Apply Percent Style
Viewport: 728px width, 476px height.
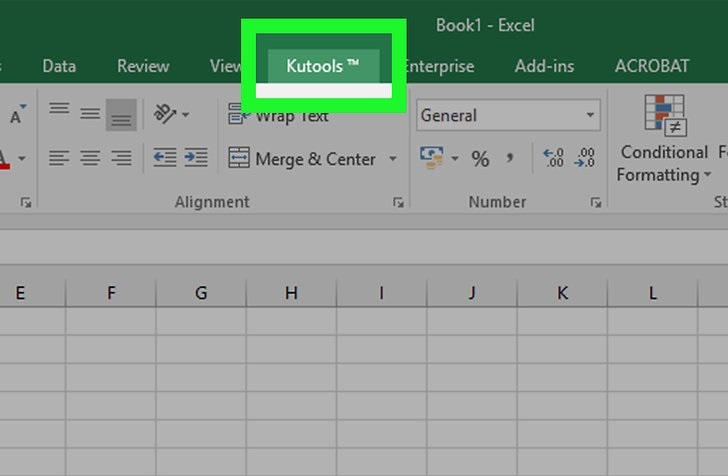click(x=480, y=159)
